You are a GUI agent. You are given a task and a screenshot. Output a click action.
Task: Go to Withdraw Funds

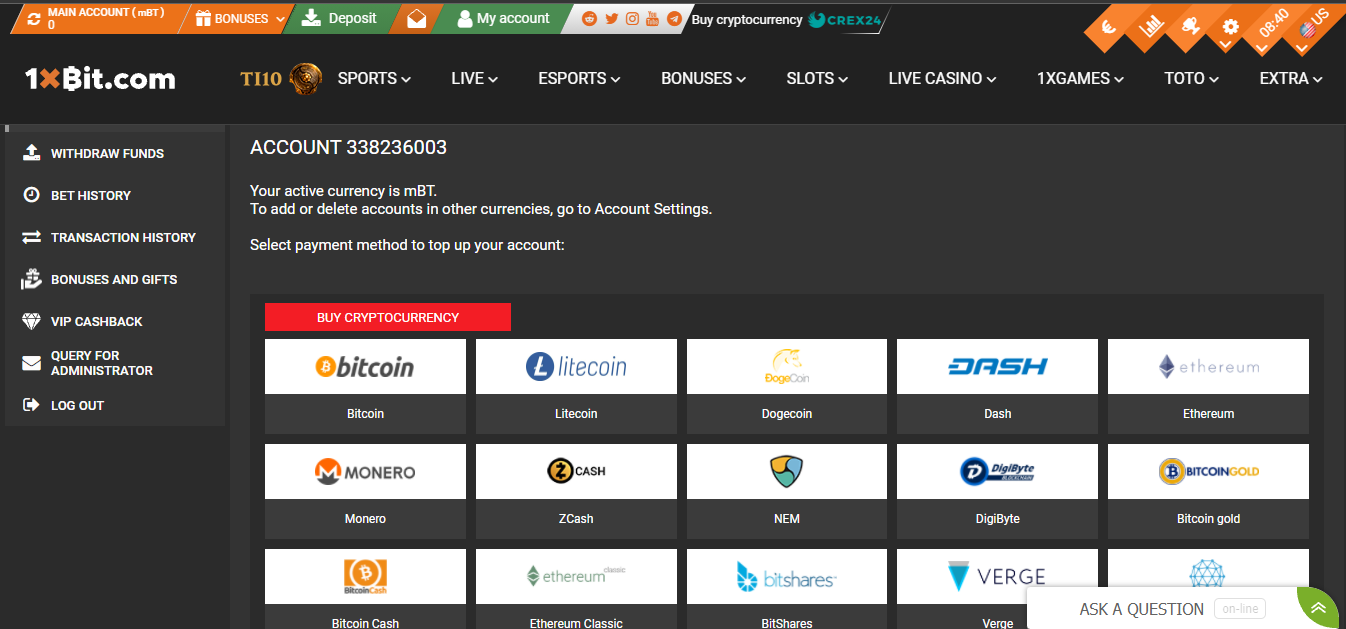(x=107, y=154)
